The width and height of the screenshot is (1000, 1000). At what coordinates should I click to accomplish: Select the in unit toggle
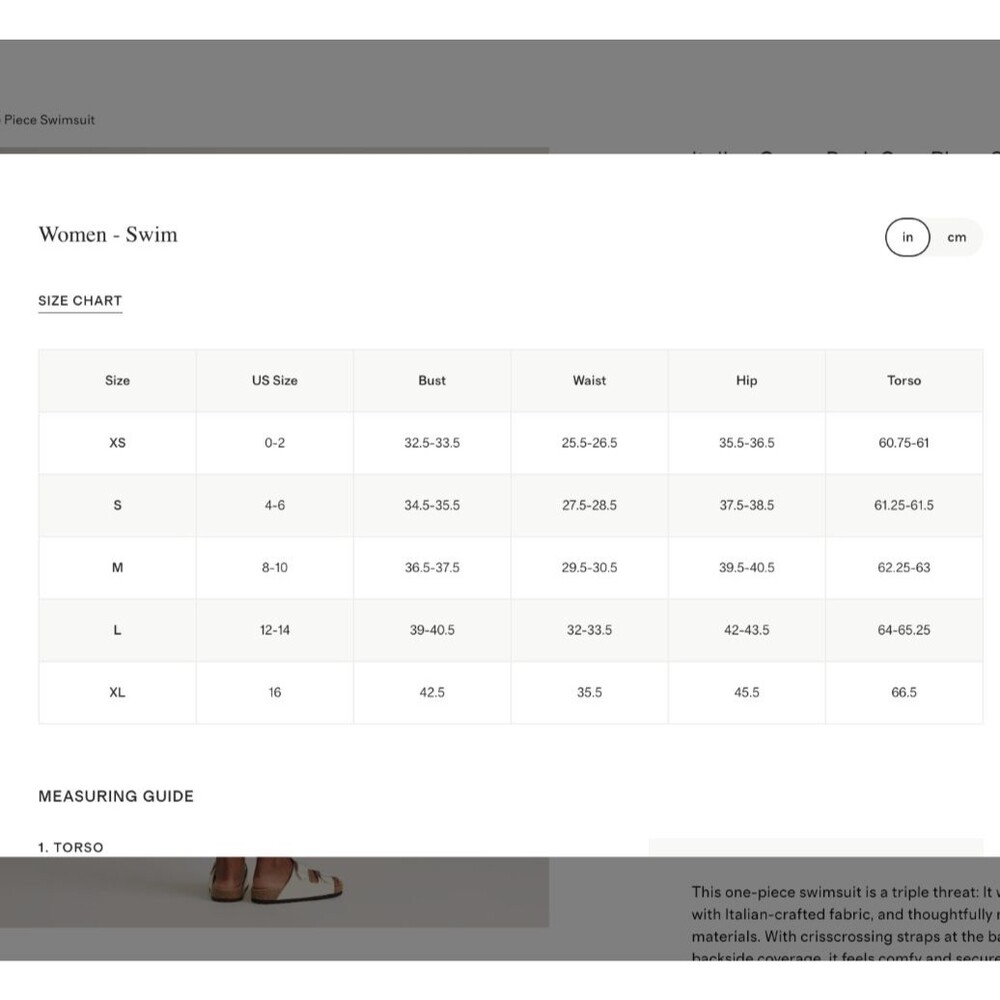tap(907, 237)
